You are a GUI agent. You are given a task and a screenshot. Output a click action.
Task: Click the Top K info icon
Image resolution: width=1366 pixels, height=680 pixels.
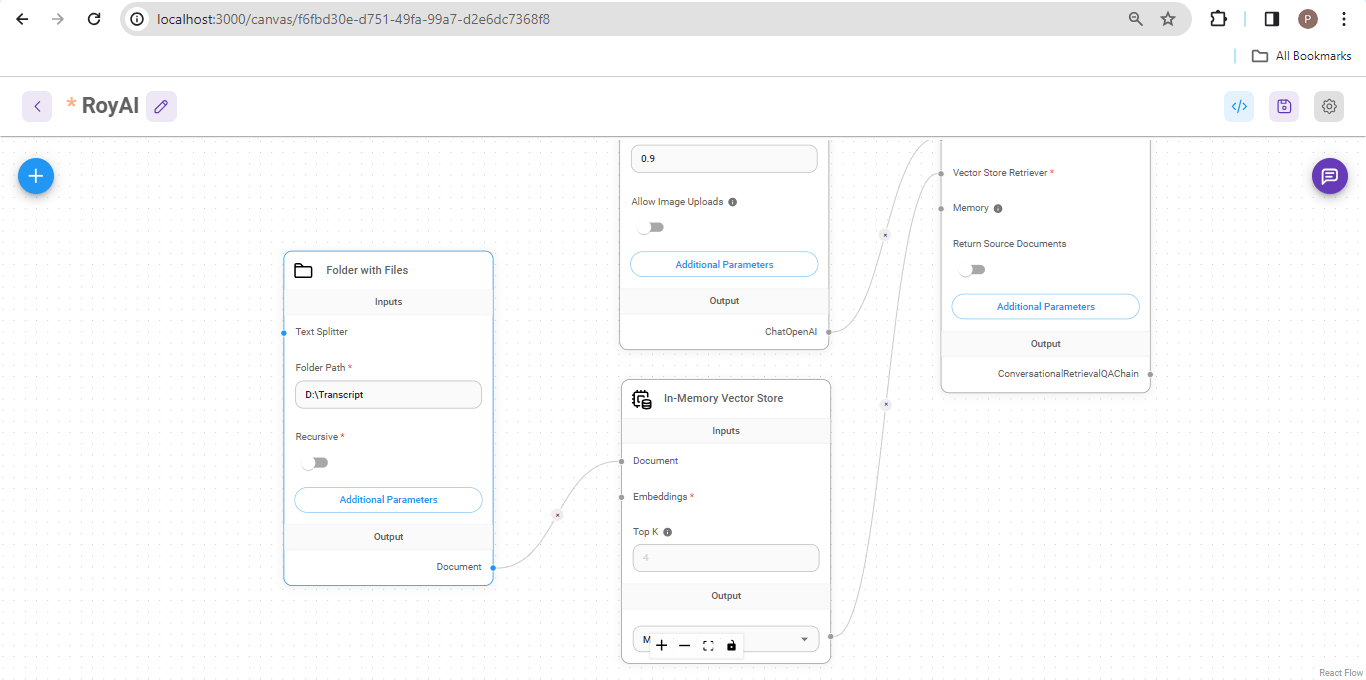(667, 532)
